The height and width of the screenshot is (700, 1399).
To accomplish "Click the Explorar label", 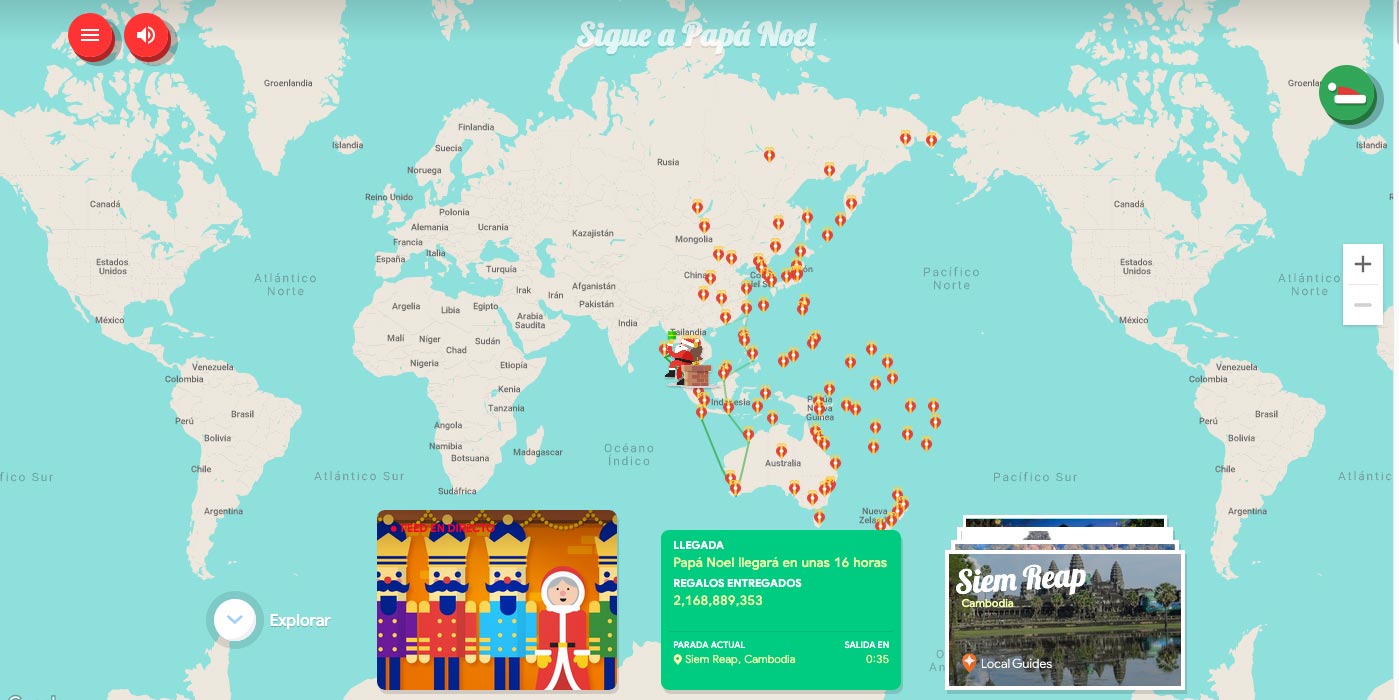I will point(299,621).
